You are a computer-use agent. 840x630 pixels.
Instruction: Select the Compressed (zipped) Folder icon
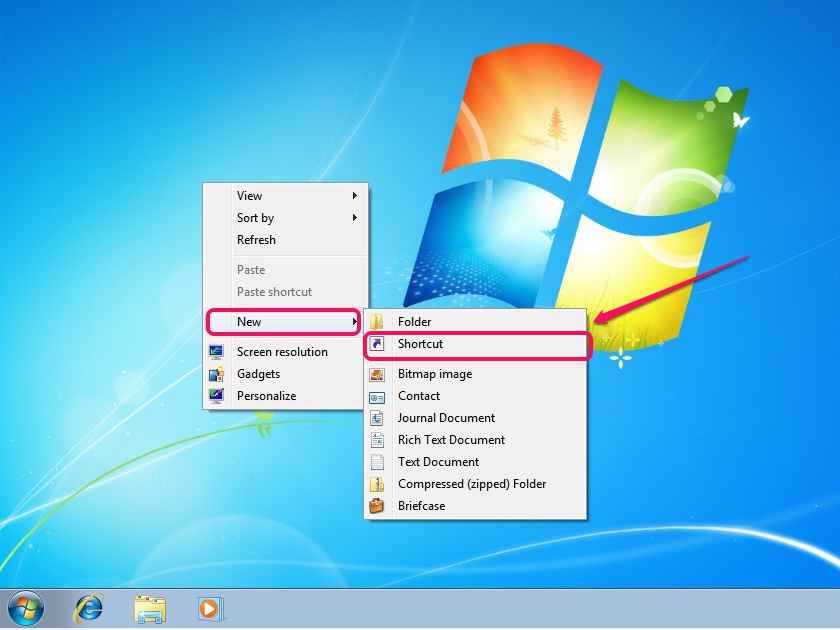coord(378,483)
